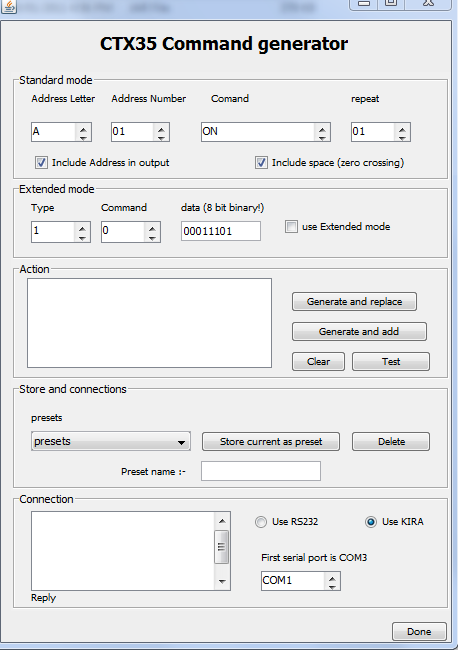This screenshot has width=458, height=650.
Task: Minimize the window
Action: (x=363, y=4)
